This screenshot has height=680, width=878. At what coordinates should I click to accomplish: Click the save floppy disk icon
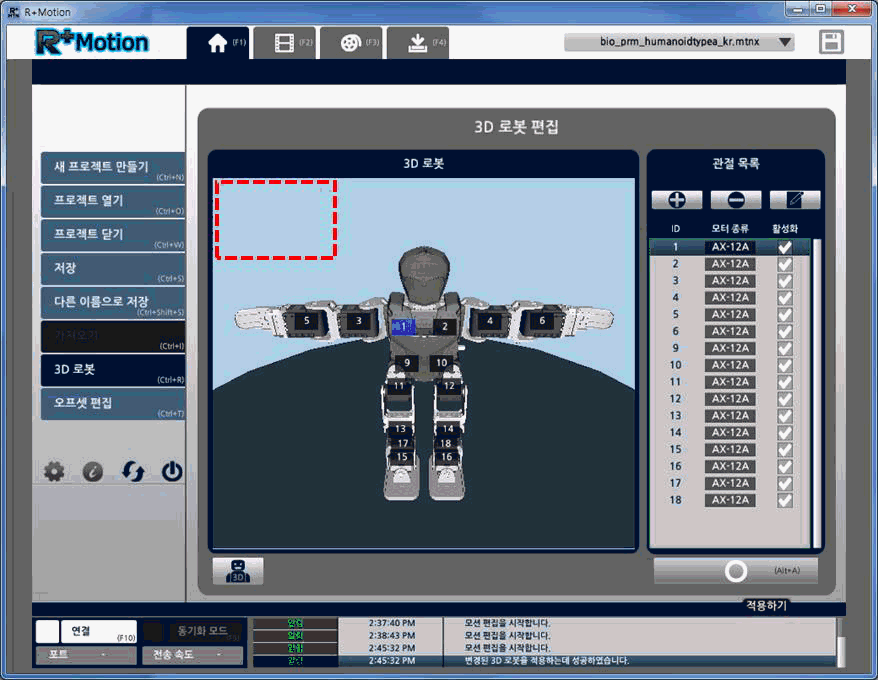point(831,42)
